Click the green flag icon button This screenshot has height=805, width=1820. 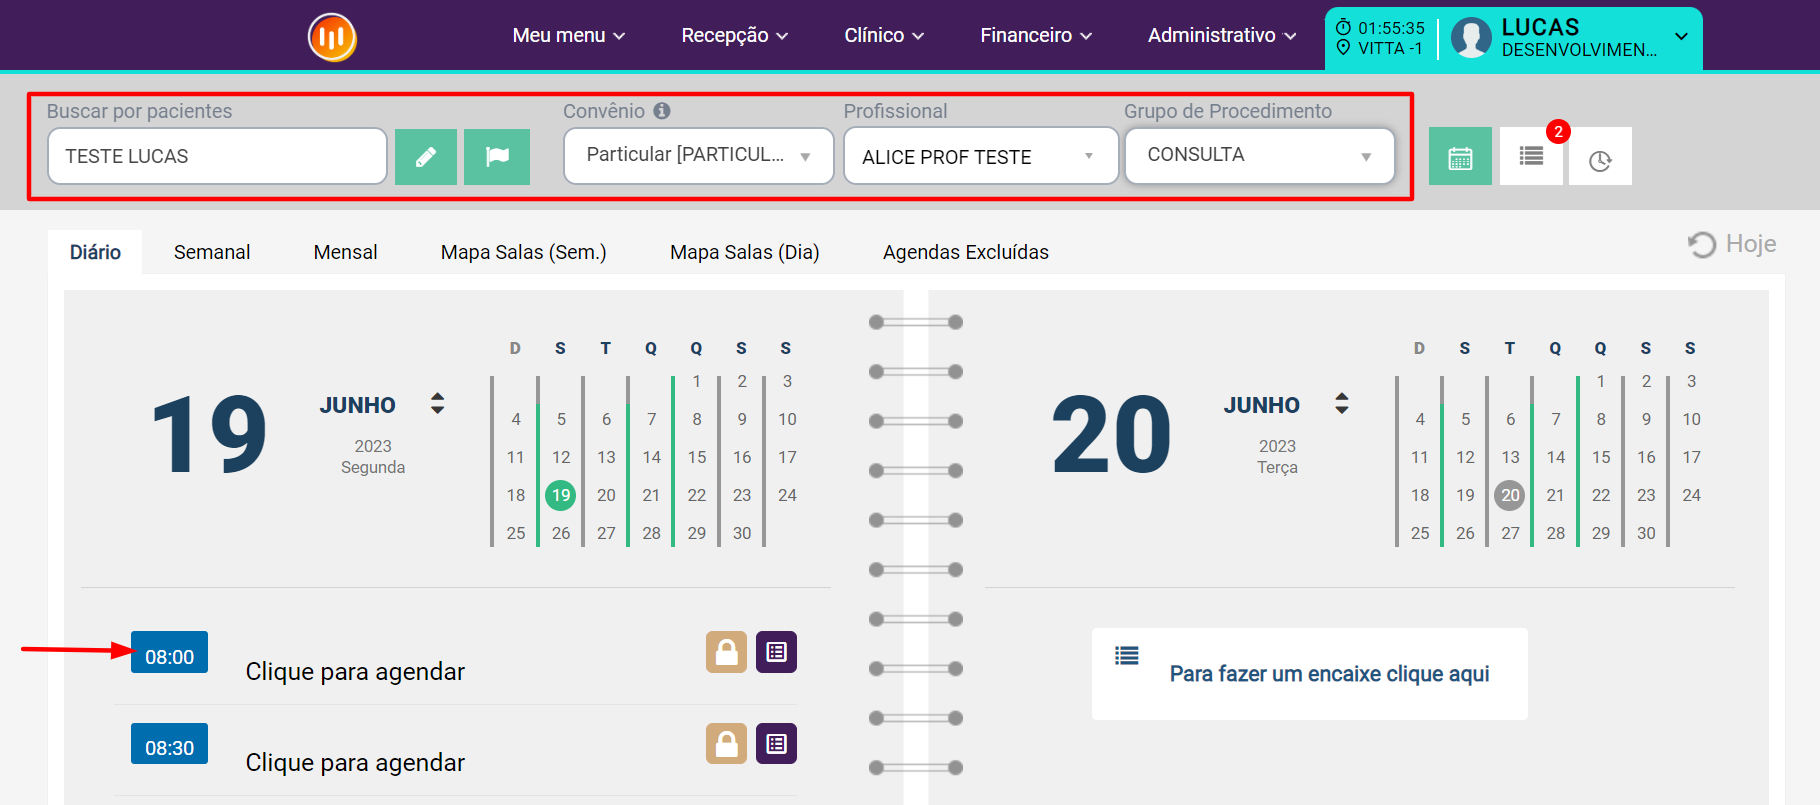coord(497,157)
